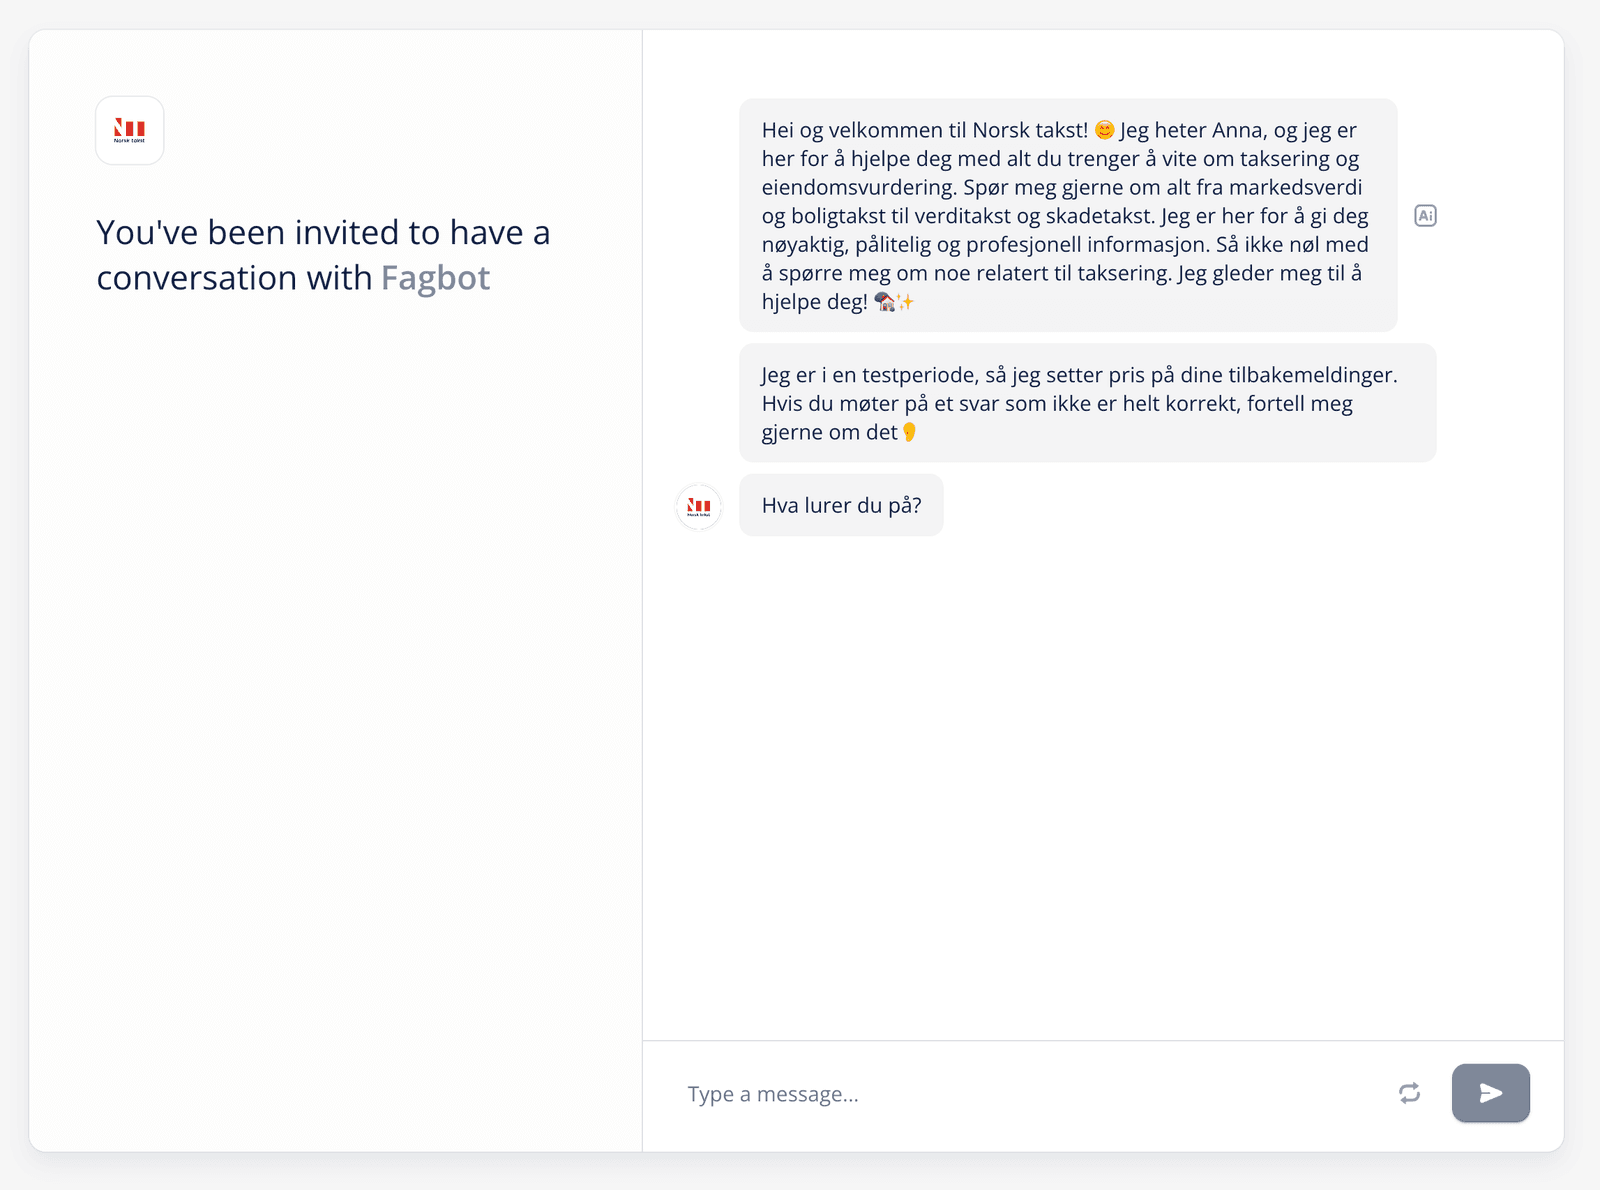Screen dimensions: 1600x1190
Task: Click the lightbulb emoji in the test-period message
Action: point(909,432)
